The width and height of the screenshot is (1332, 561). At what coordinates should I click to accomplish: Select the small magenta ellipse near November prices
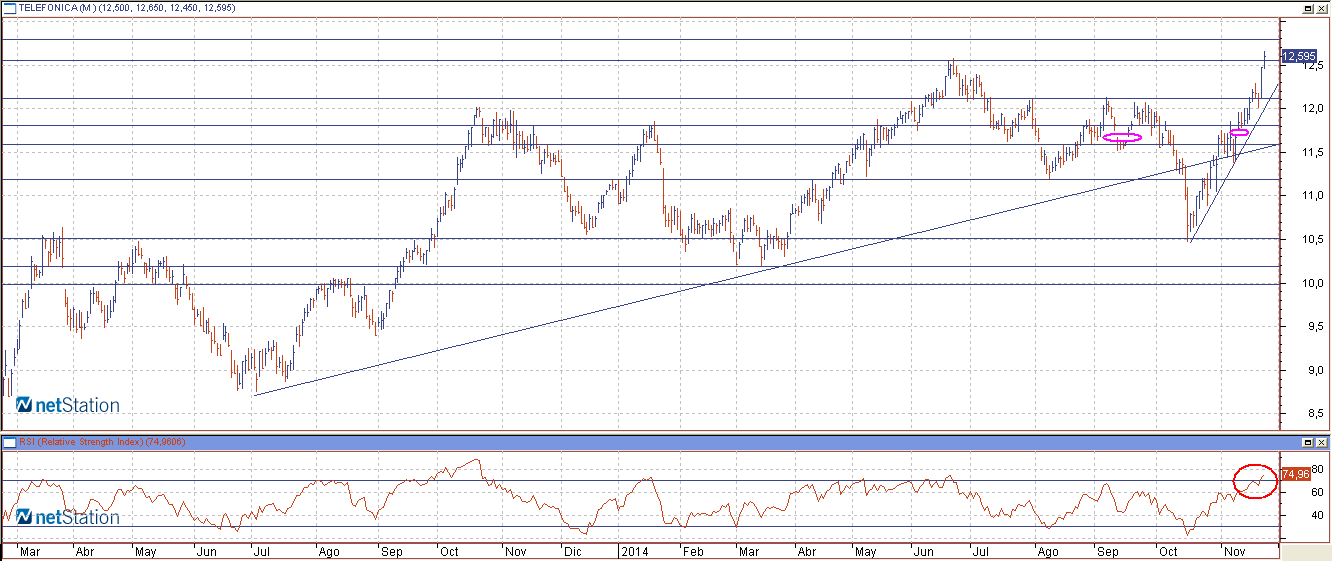pyautogui.click(x=1240, y=132)
